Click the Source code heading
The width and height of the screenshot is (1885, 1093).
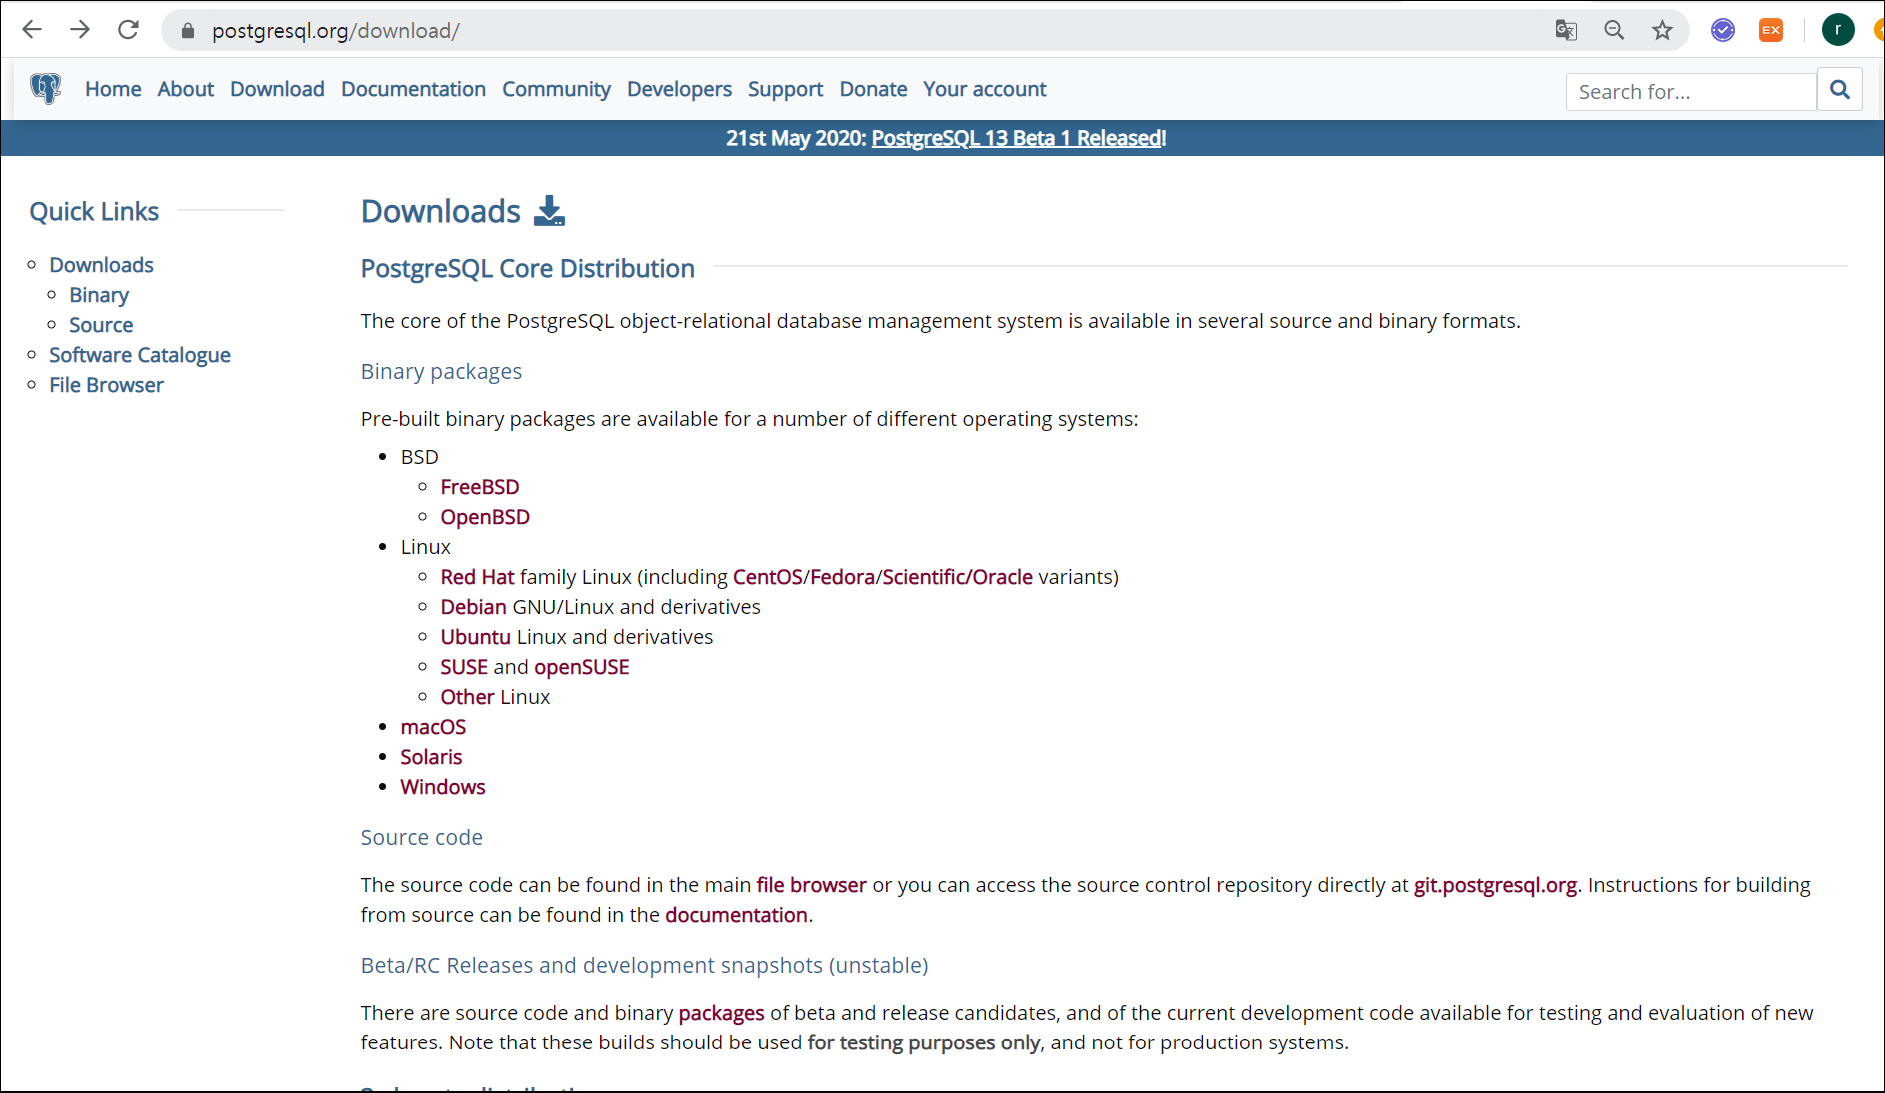[x=421, y=837]
